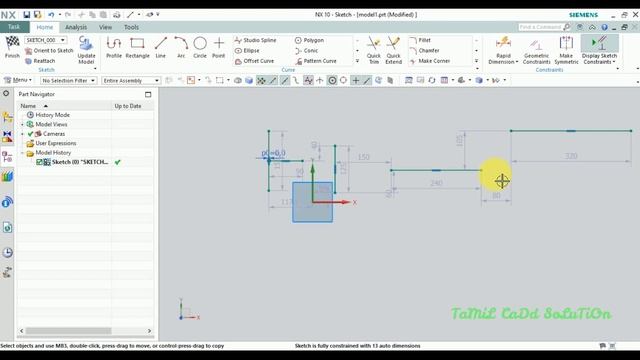The width and height of the screenshot is (640, 360).
Task: Choose the Pattern Curve tool
Action: click(x=316, y=61)
